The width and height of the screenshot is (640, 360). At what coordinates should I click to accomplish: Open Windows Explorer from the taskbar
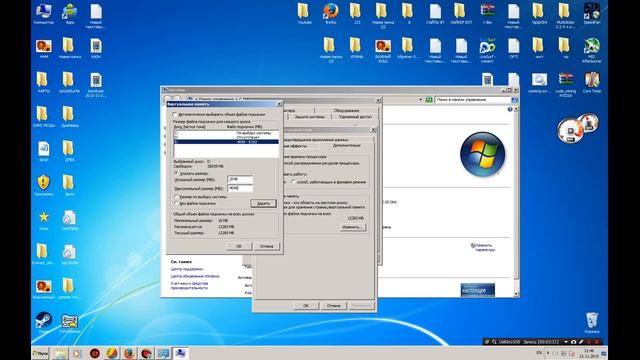click(x=60, y=353)
